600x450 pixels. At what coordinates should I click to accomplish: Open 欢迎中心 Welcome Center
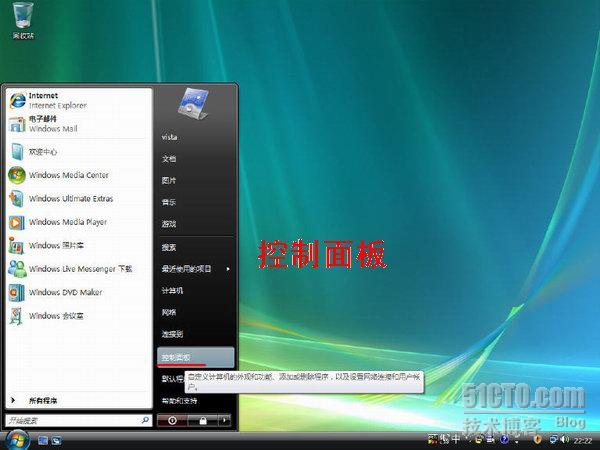point(78,152)
